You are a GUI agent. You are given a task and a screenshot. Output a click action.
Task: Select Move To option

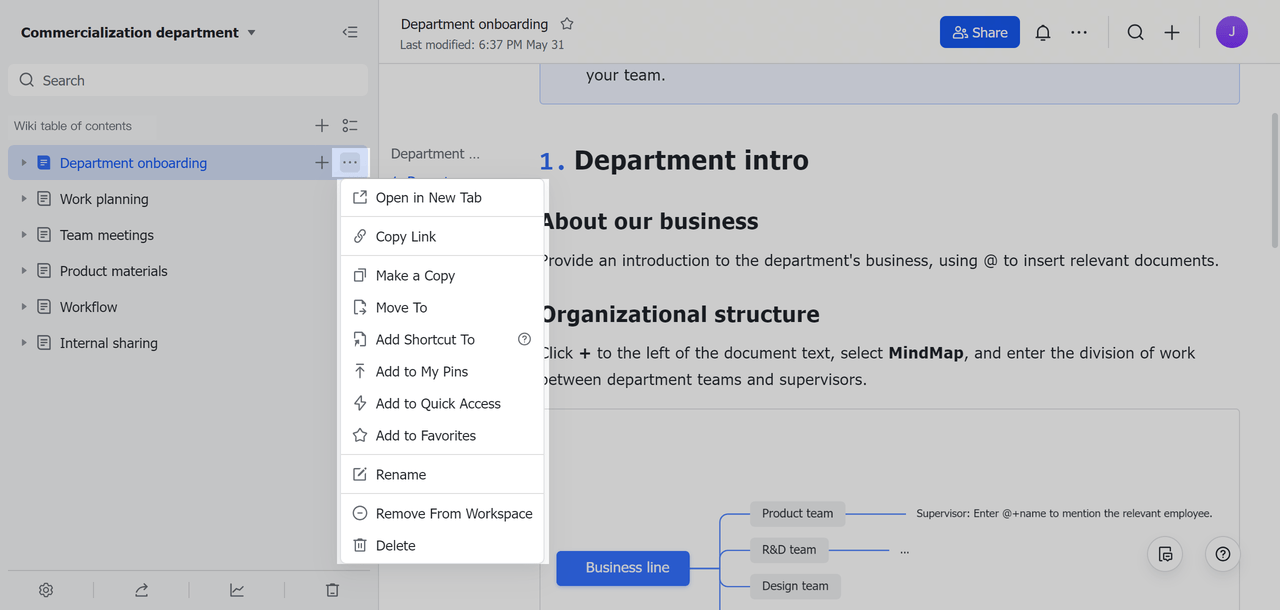pos(442,307)
